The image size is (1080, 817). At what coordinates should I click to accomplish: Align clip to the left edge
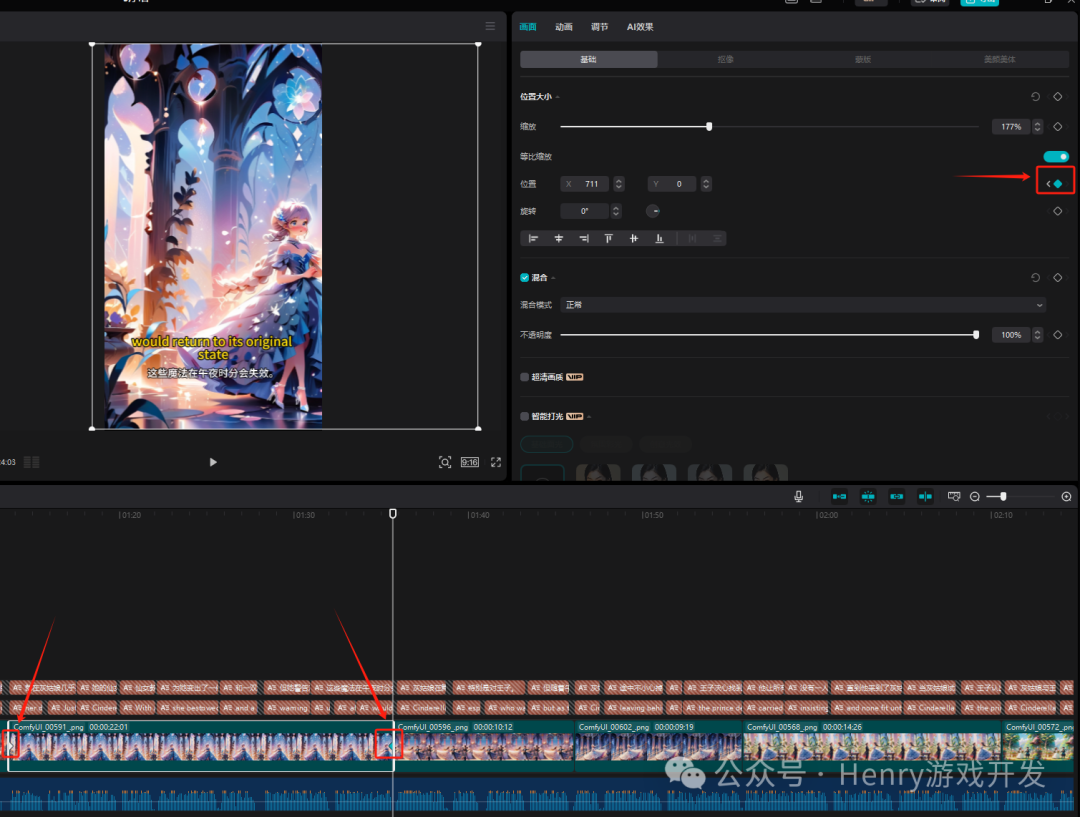pyautogui.click(x=533, y=238)
